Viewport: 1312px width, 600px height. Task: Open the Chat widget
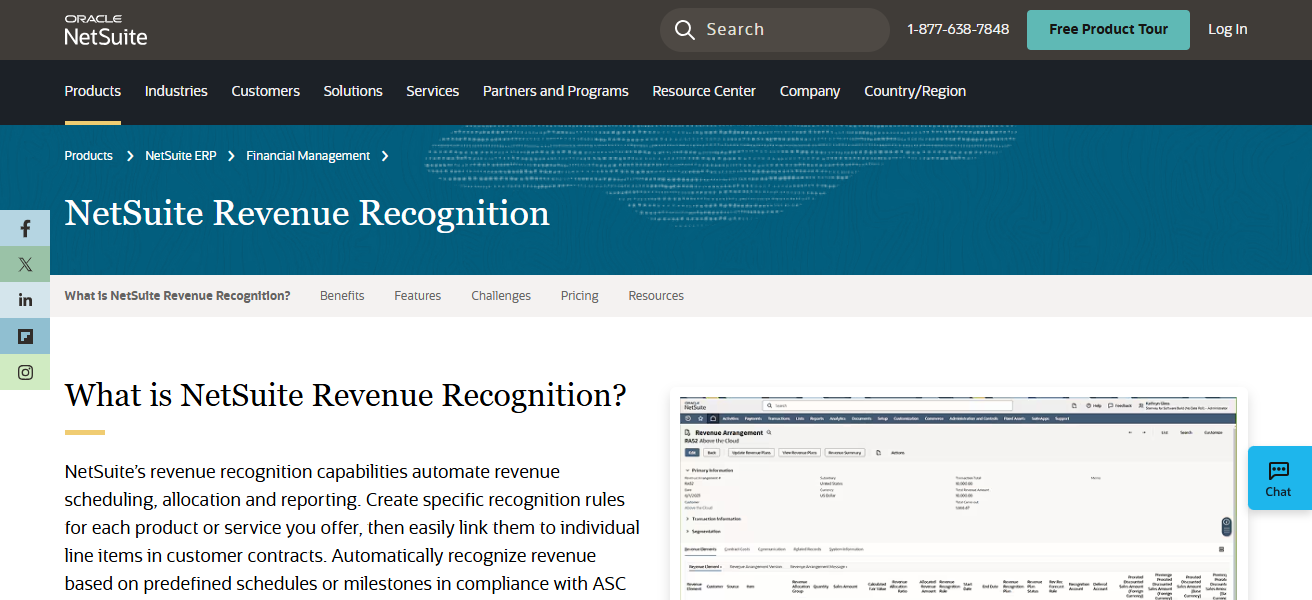pyautogui.click(x=1279, y=478)
